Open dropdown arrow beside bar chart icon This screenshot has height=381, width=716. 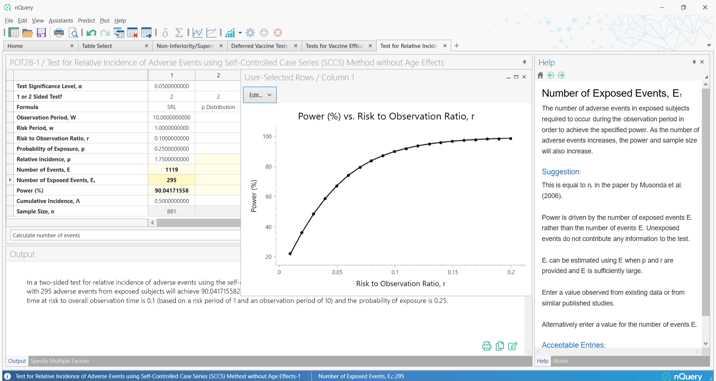pyautogui.click(x=240, y=32)
